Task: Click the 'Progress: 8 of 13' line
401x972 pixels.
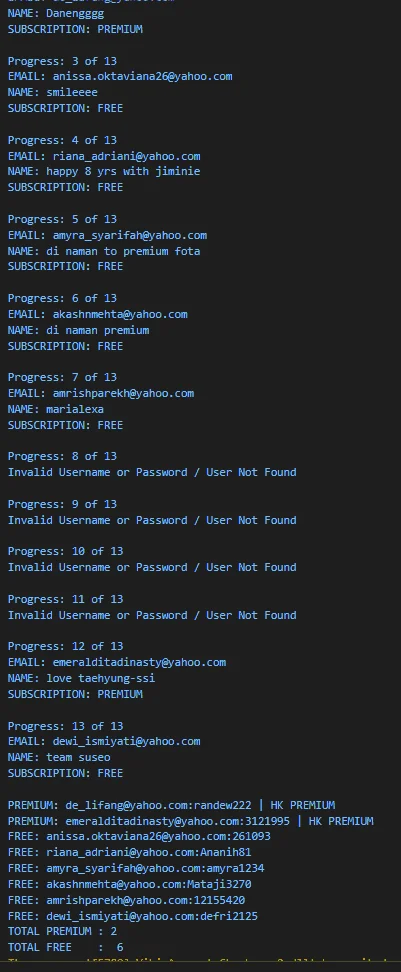Action: pyautogui.click(x=62, y=456)
